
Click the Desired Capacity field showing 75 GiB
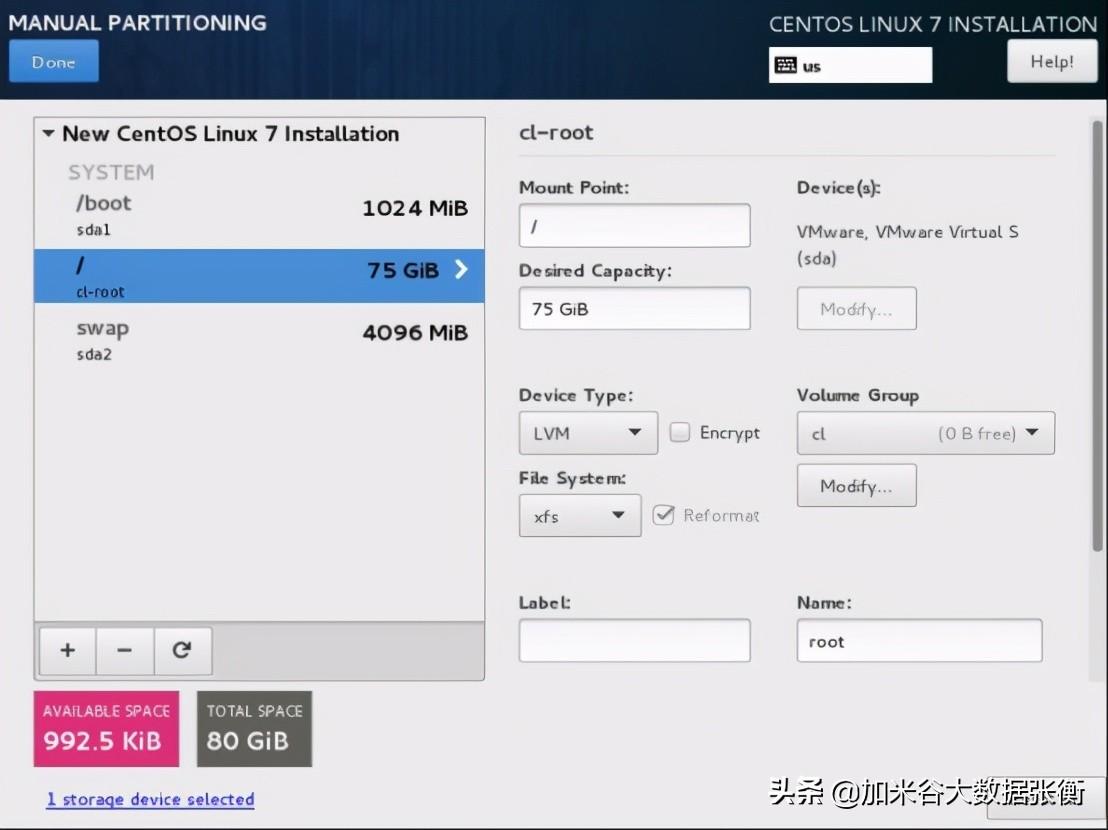coord(634,309)
